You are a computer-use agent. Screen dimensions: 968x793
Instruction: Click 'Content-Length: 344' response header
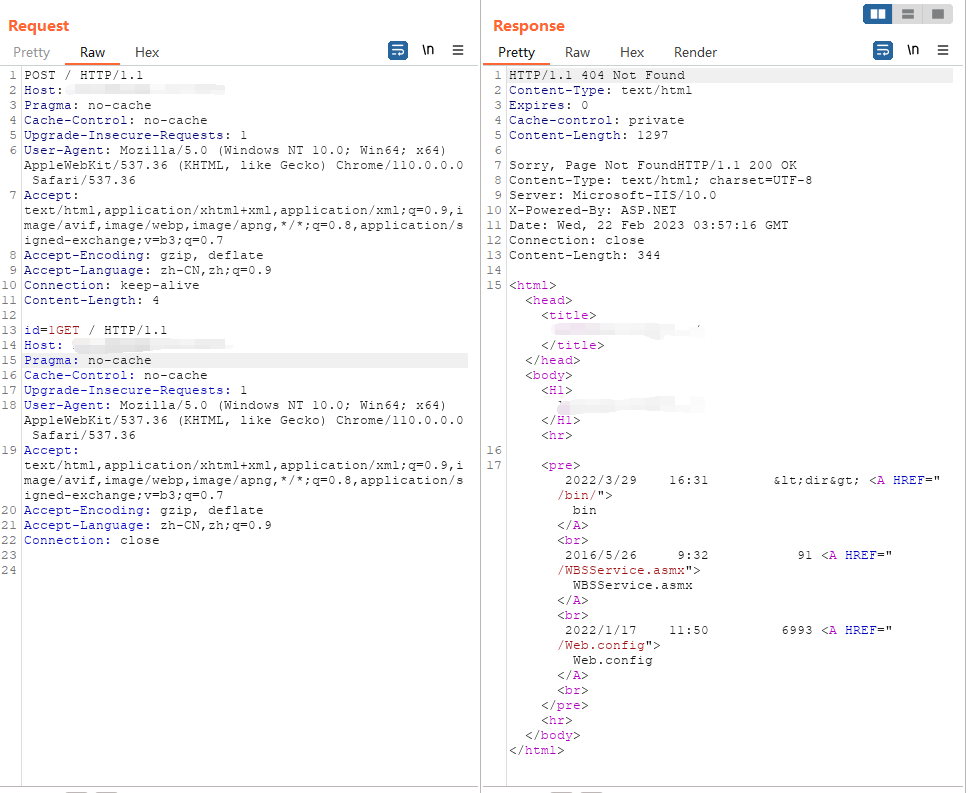[585, 255]
